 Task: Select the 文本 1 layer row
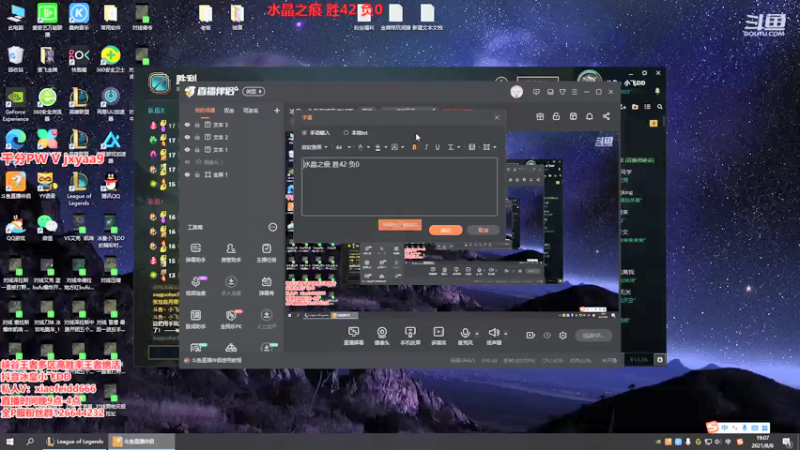click(232, 149)
